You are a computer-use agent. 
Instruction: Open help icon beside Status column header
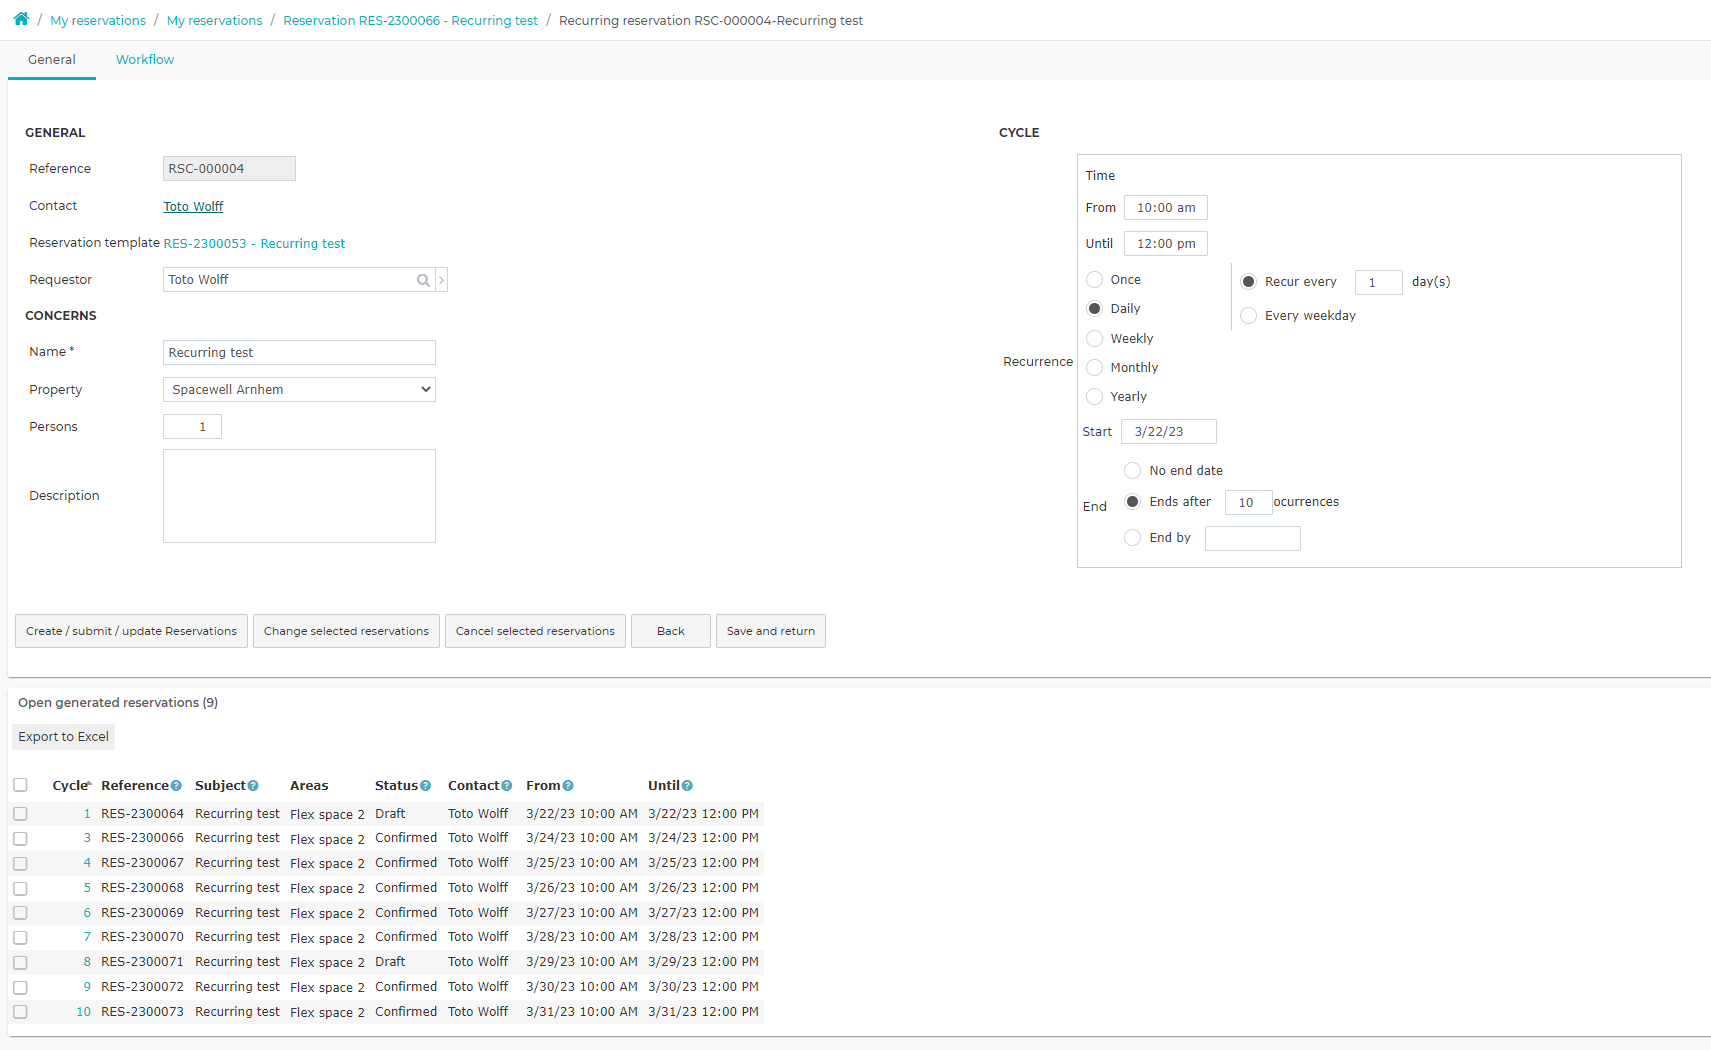click(425, 786)
